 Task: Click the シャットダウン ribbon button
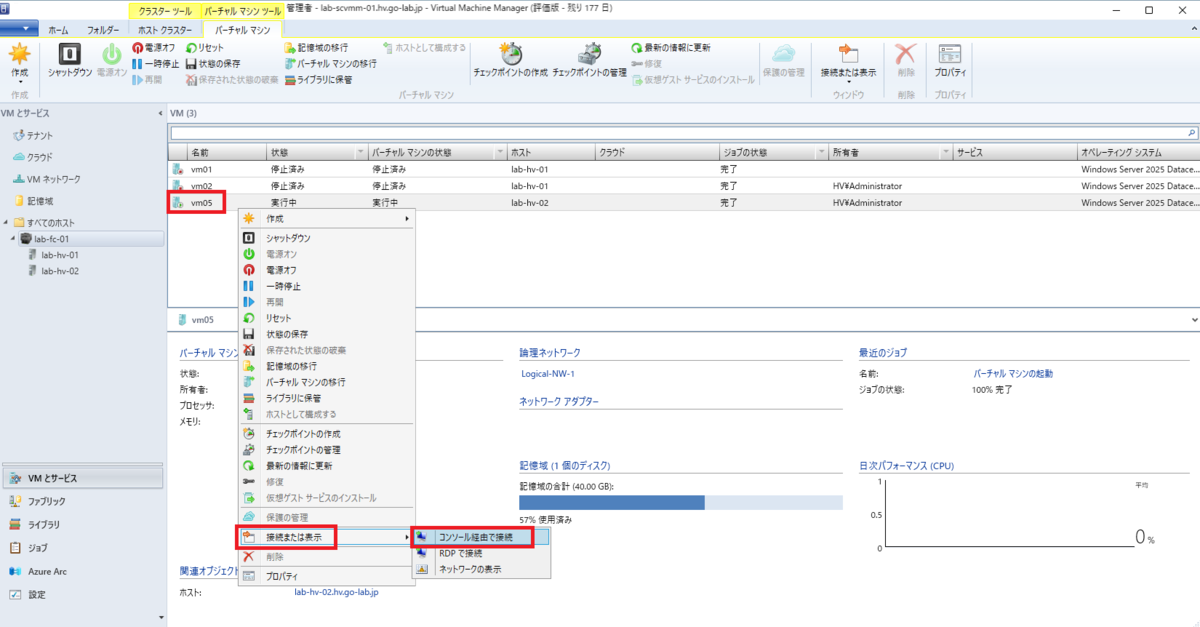[x=70, y=60]
